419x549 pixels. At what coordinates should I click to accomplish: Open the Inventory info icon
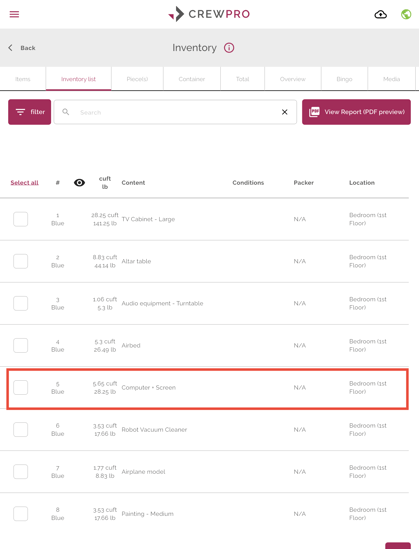[229, 48]
